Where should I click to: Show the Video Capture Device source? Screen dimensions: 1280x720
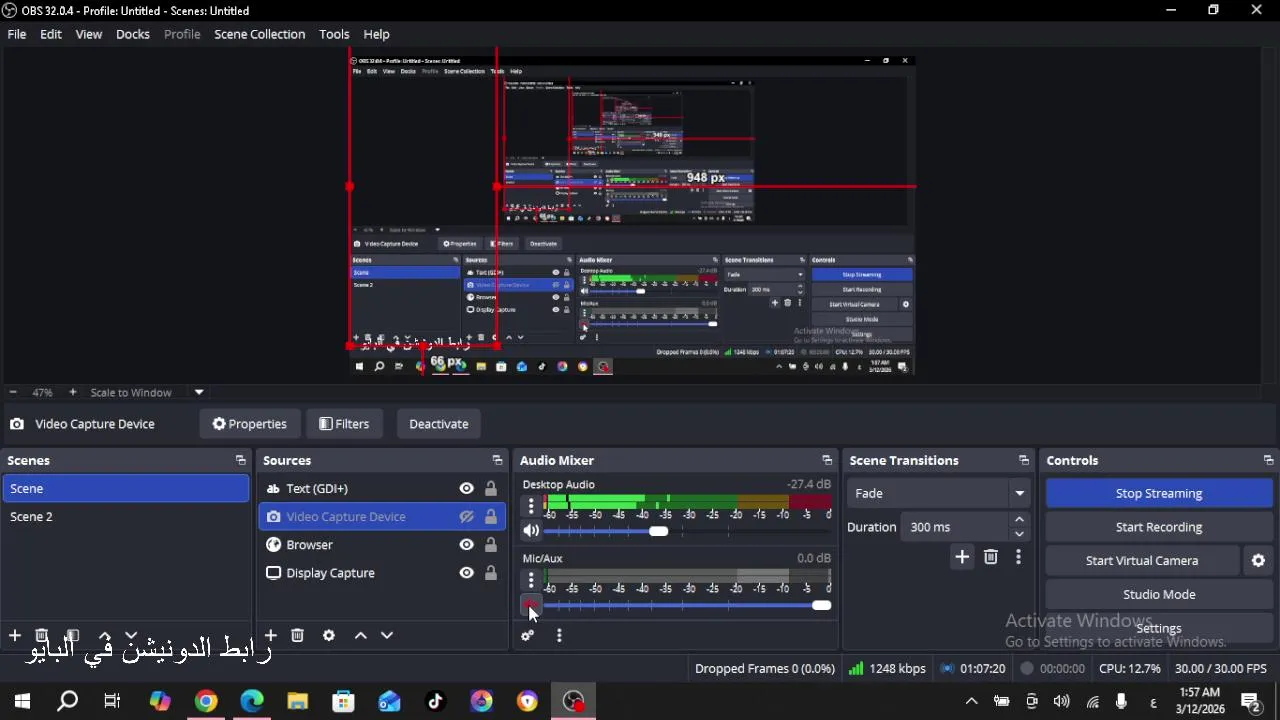coord(466,517)
